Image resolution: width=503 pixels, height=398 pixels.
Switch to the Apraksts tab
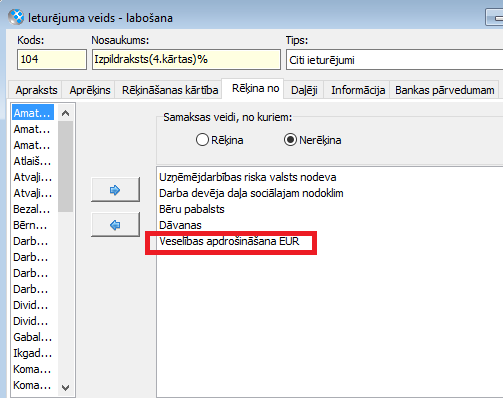pyautogui.click(x=35, y=90)
